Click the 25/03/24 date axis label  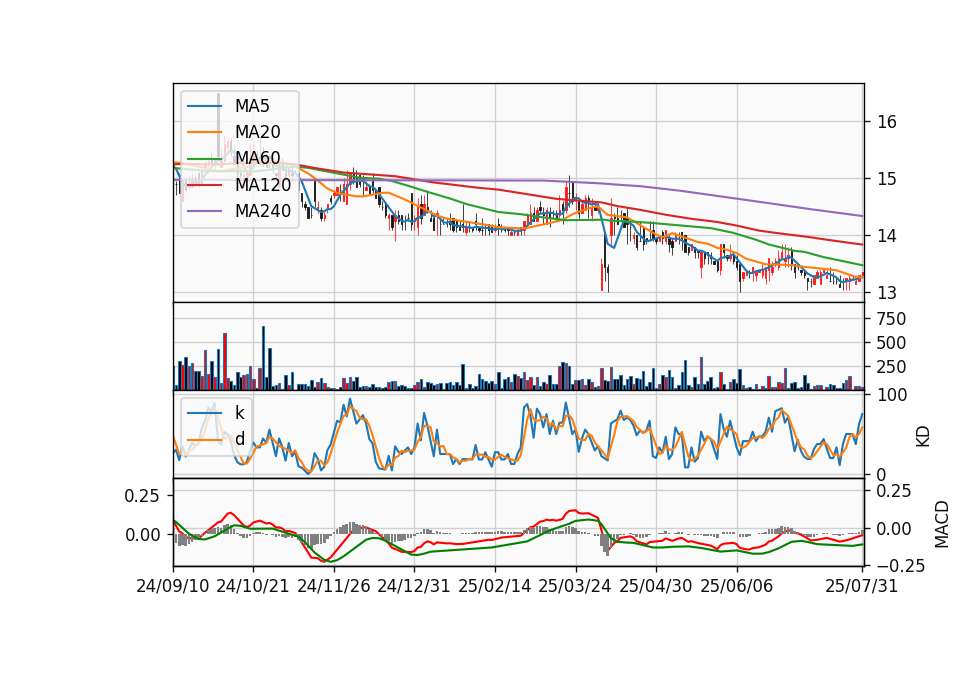[575, 586]
